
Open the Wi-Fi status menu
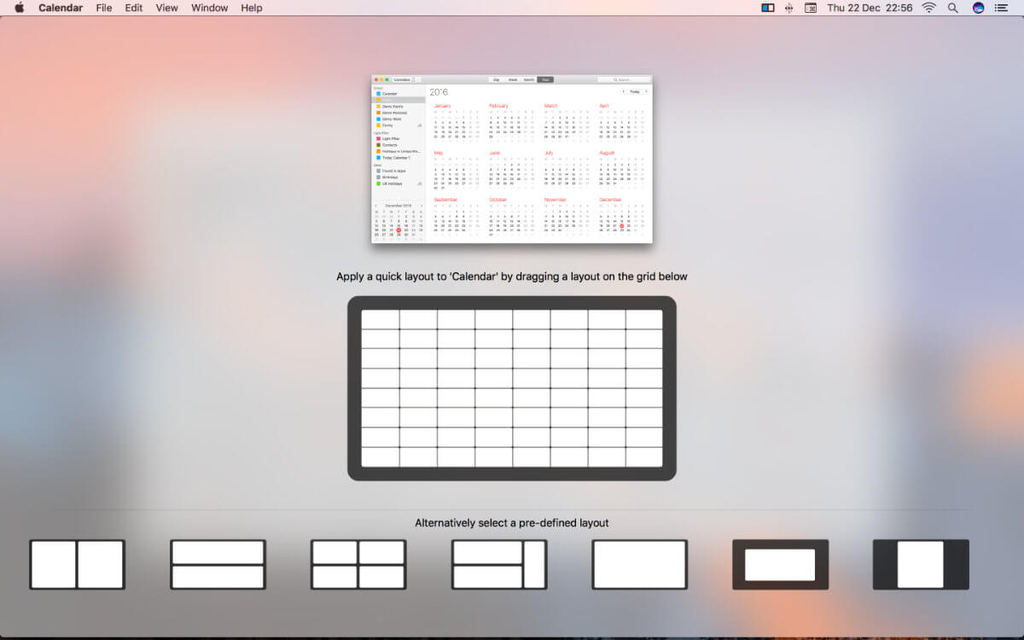click(x=929, y=8)
